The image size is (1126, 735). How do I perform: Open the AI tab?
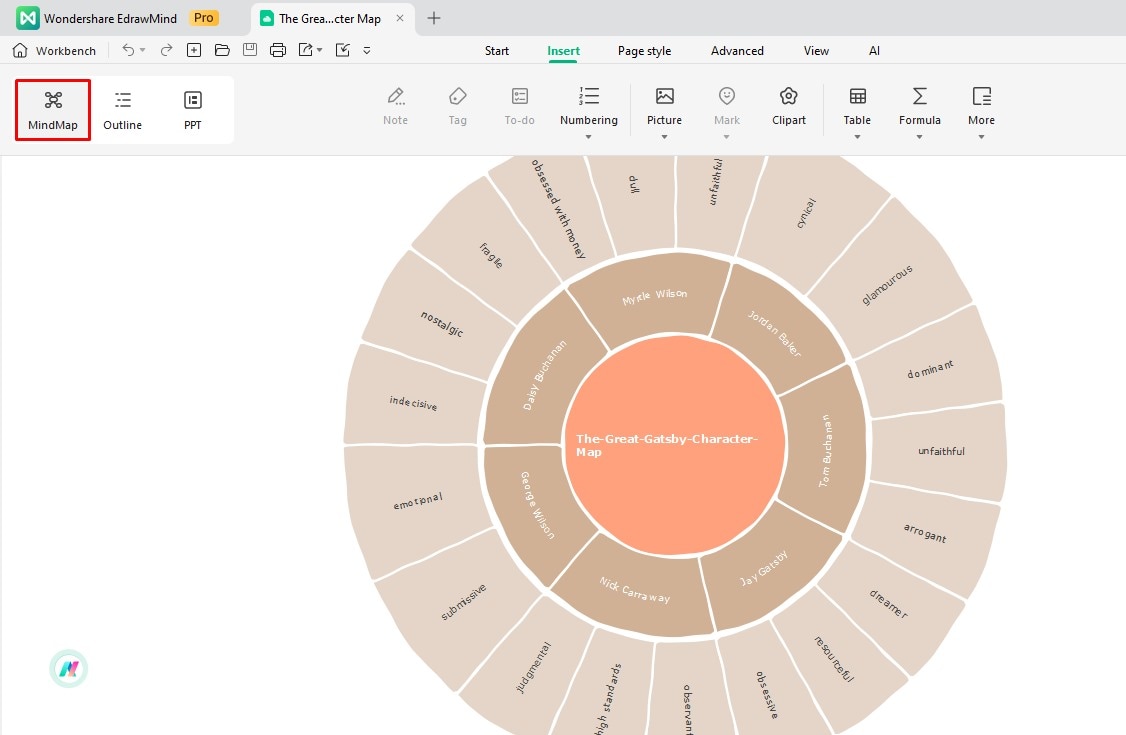[874, 51]
